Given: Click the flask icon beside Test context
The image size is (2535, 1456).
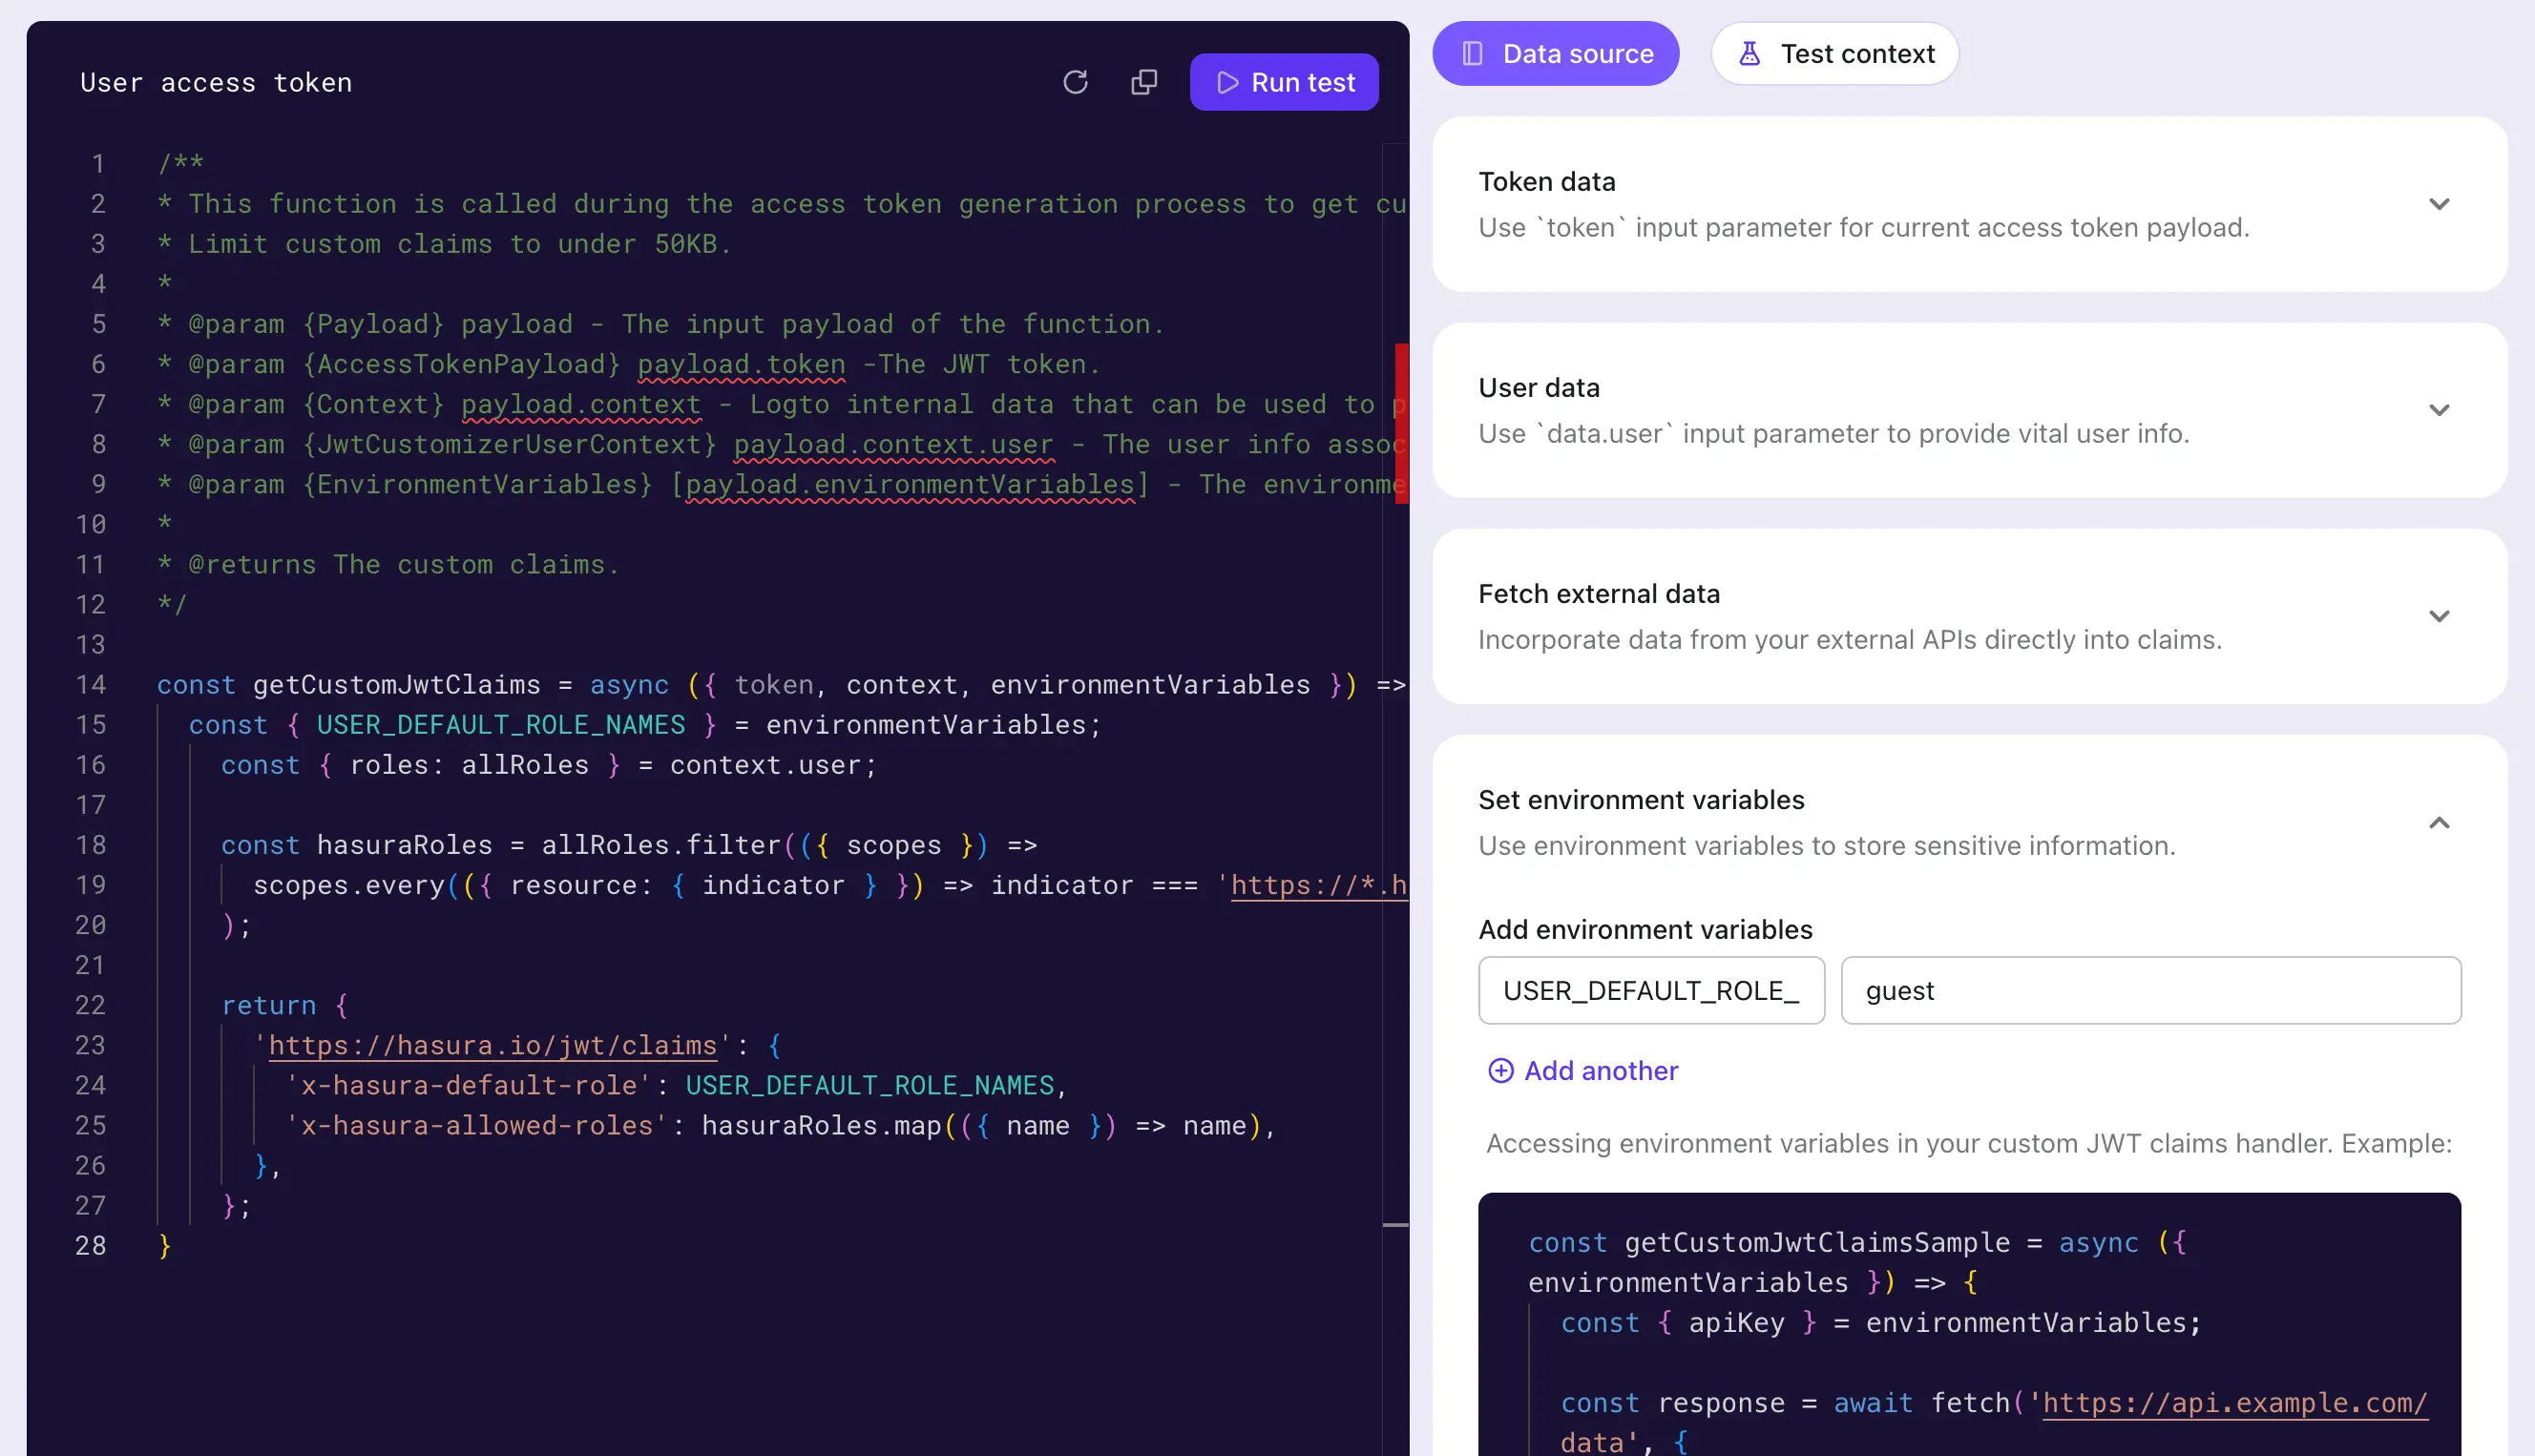Looking at the screenshot, I should click(1749, 53).
